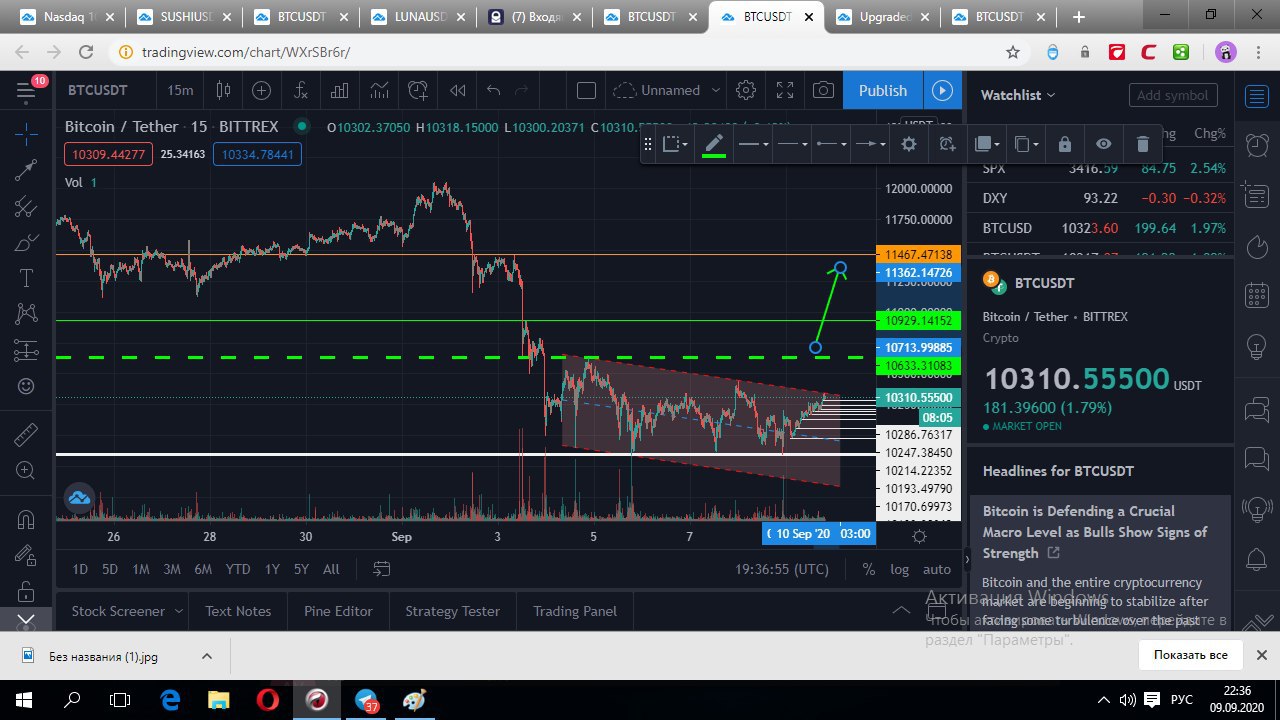Screen dimensions: 1280x720
Task: Click the Publish button
Action: pyautogui.click(x=883, y=91)
